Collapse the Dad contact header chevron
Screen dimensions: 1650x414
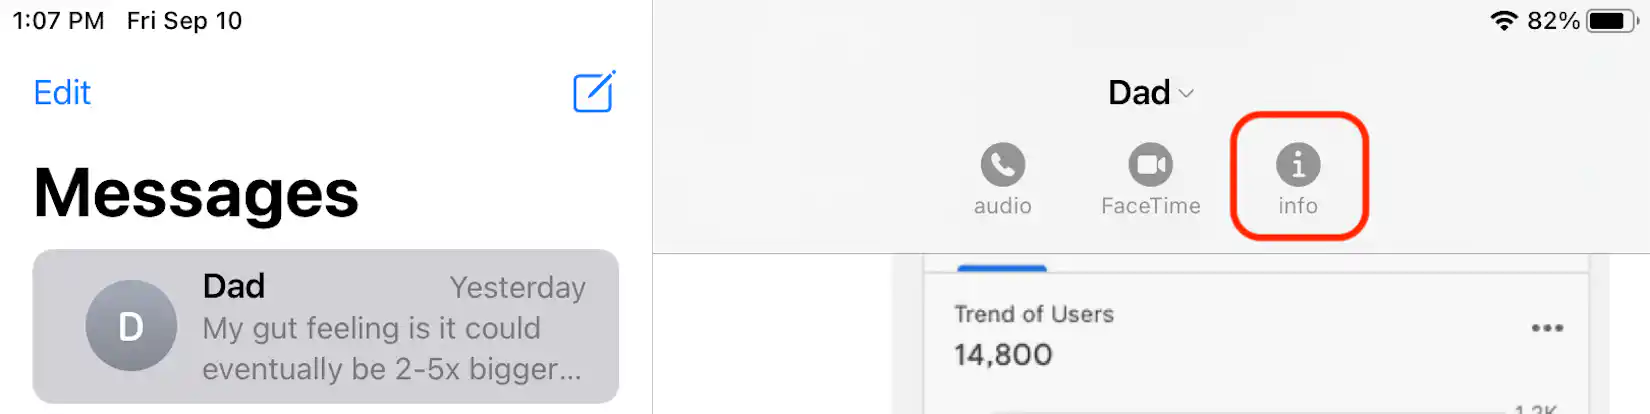[x=1187, y=93]
